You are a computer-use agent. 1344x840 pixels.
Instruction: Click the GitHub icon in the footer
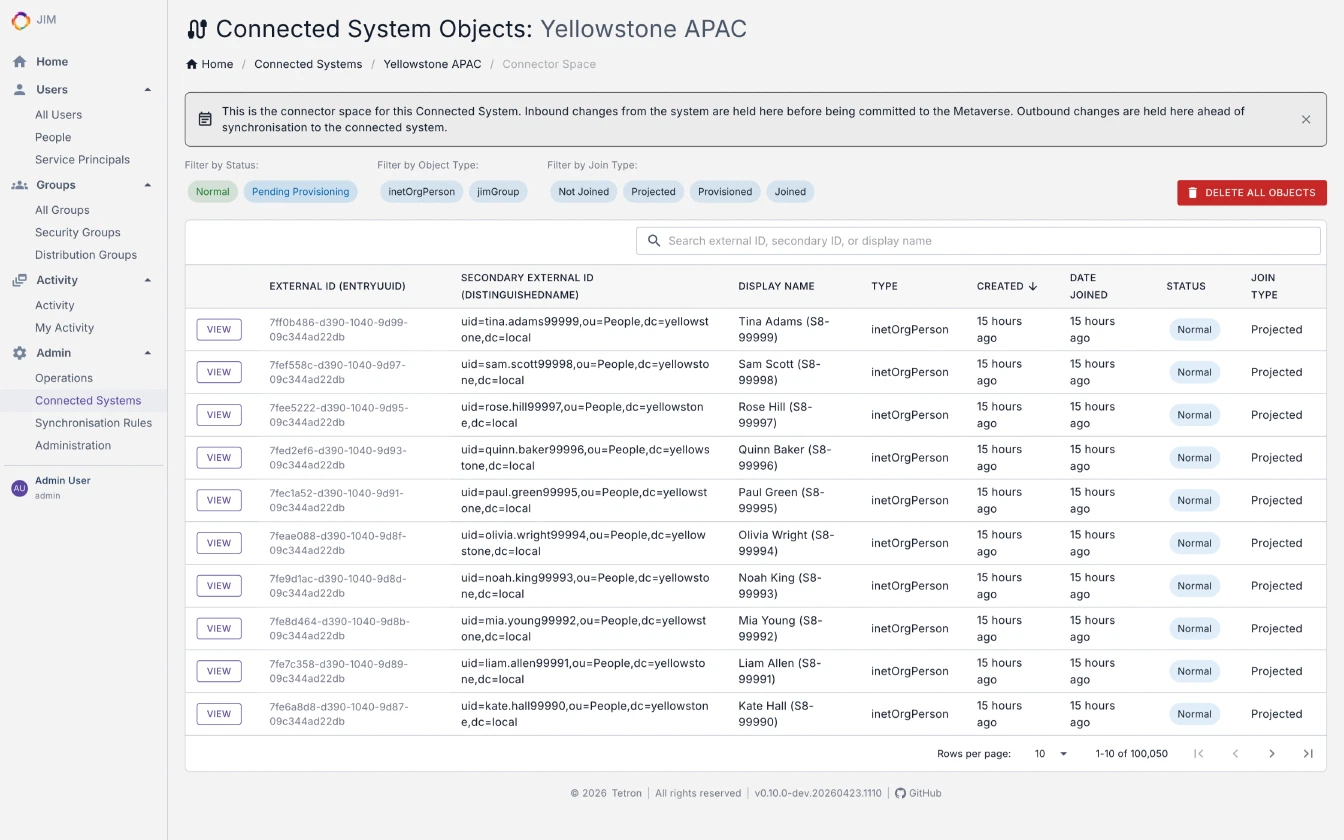(899, 793)
